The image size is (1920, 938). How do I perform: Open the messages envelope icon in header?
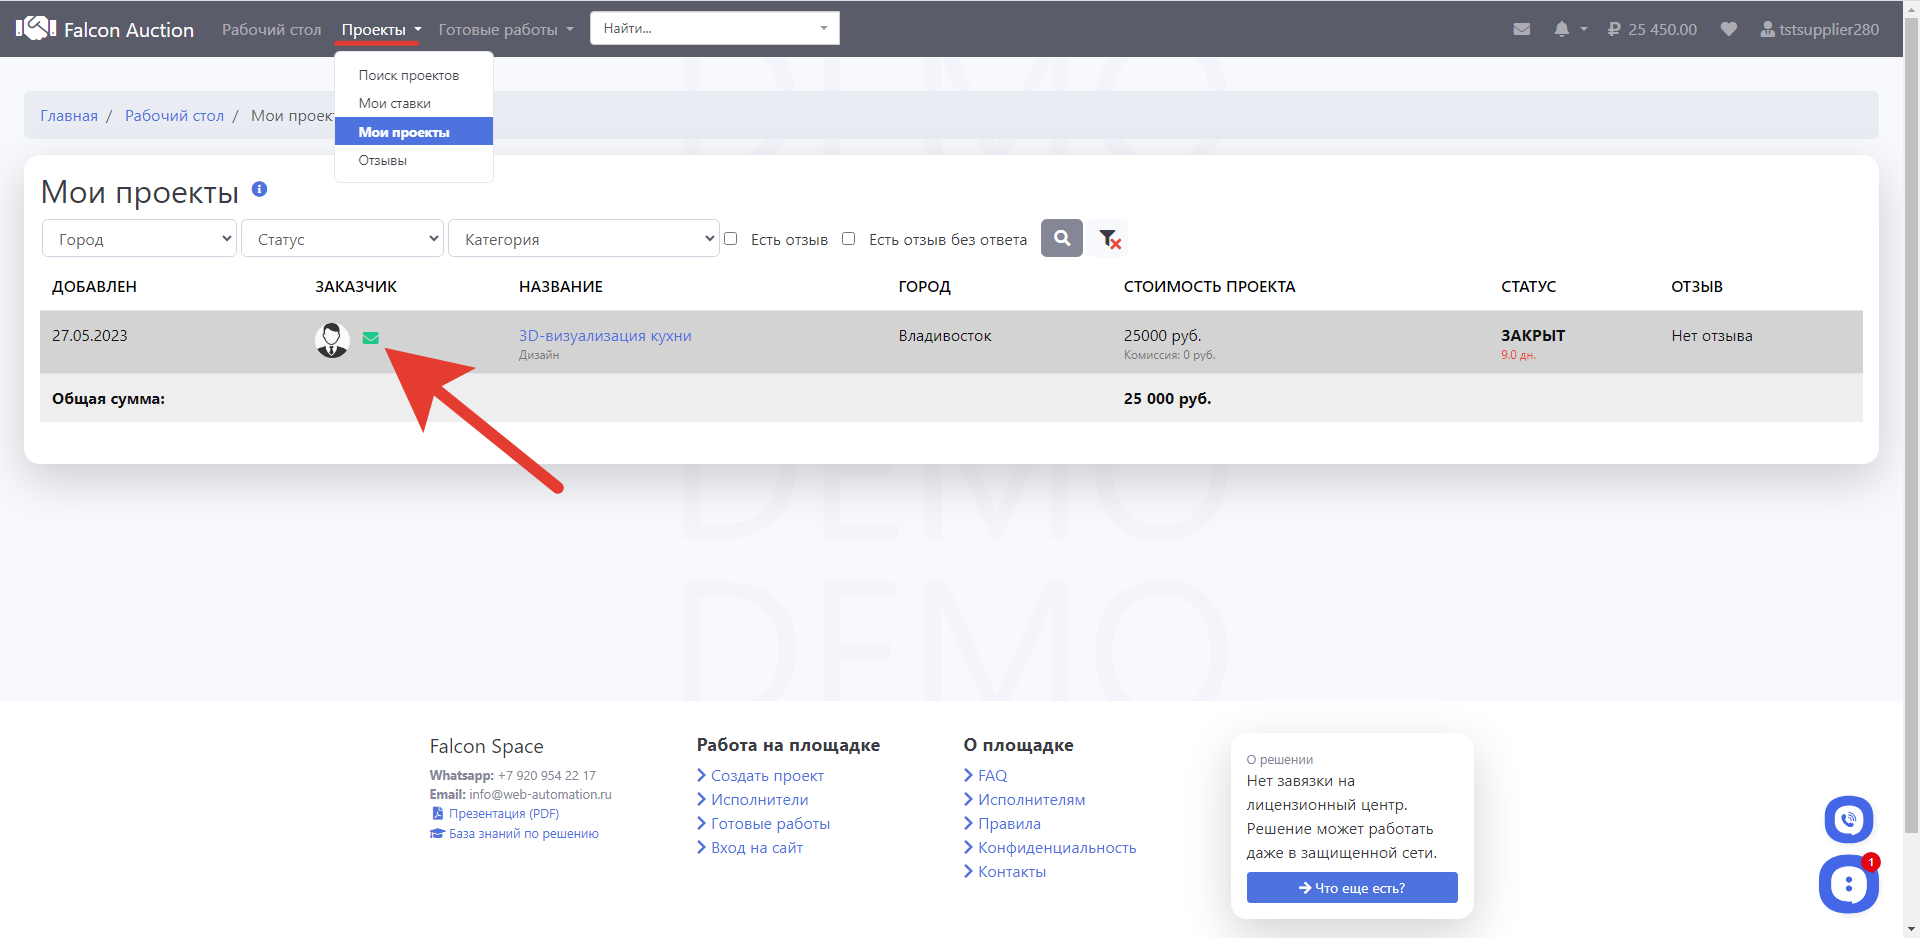coord(1521,29)
